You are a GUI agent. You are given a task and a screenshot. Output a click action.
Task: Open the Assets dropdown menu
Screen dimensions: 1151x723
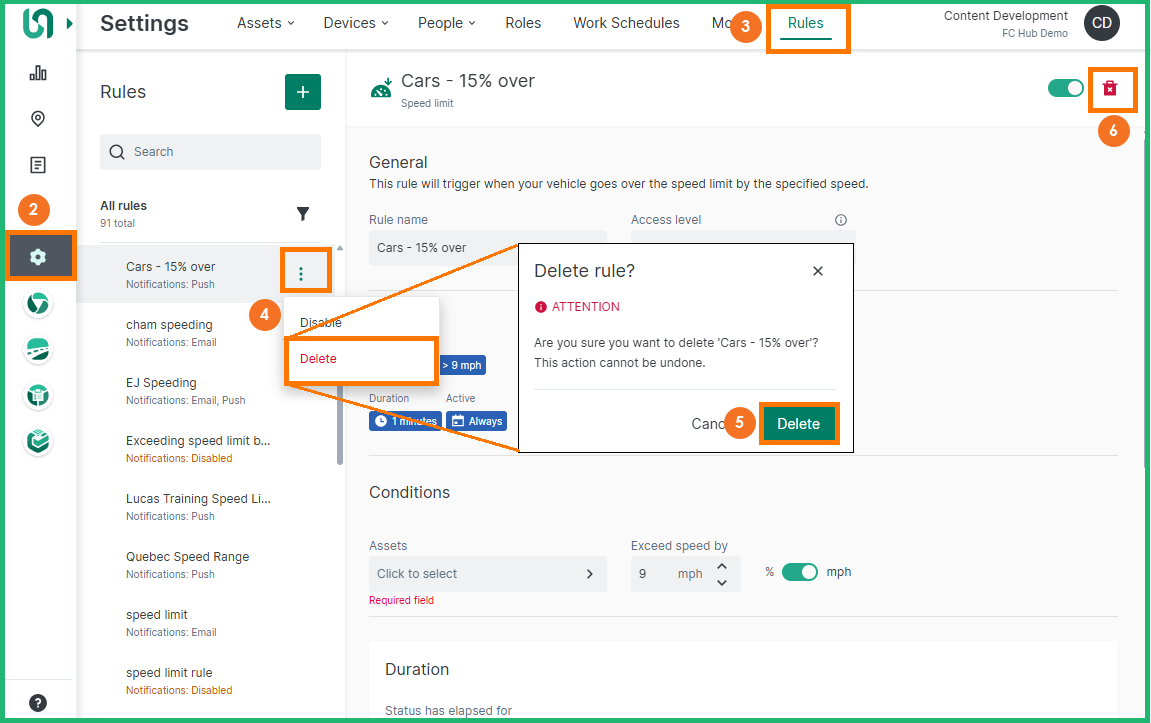point(265,23)
